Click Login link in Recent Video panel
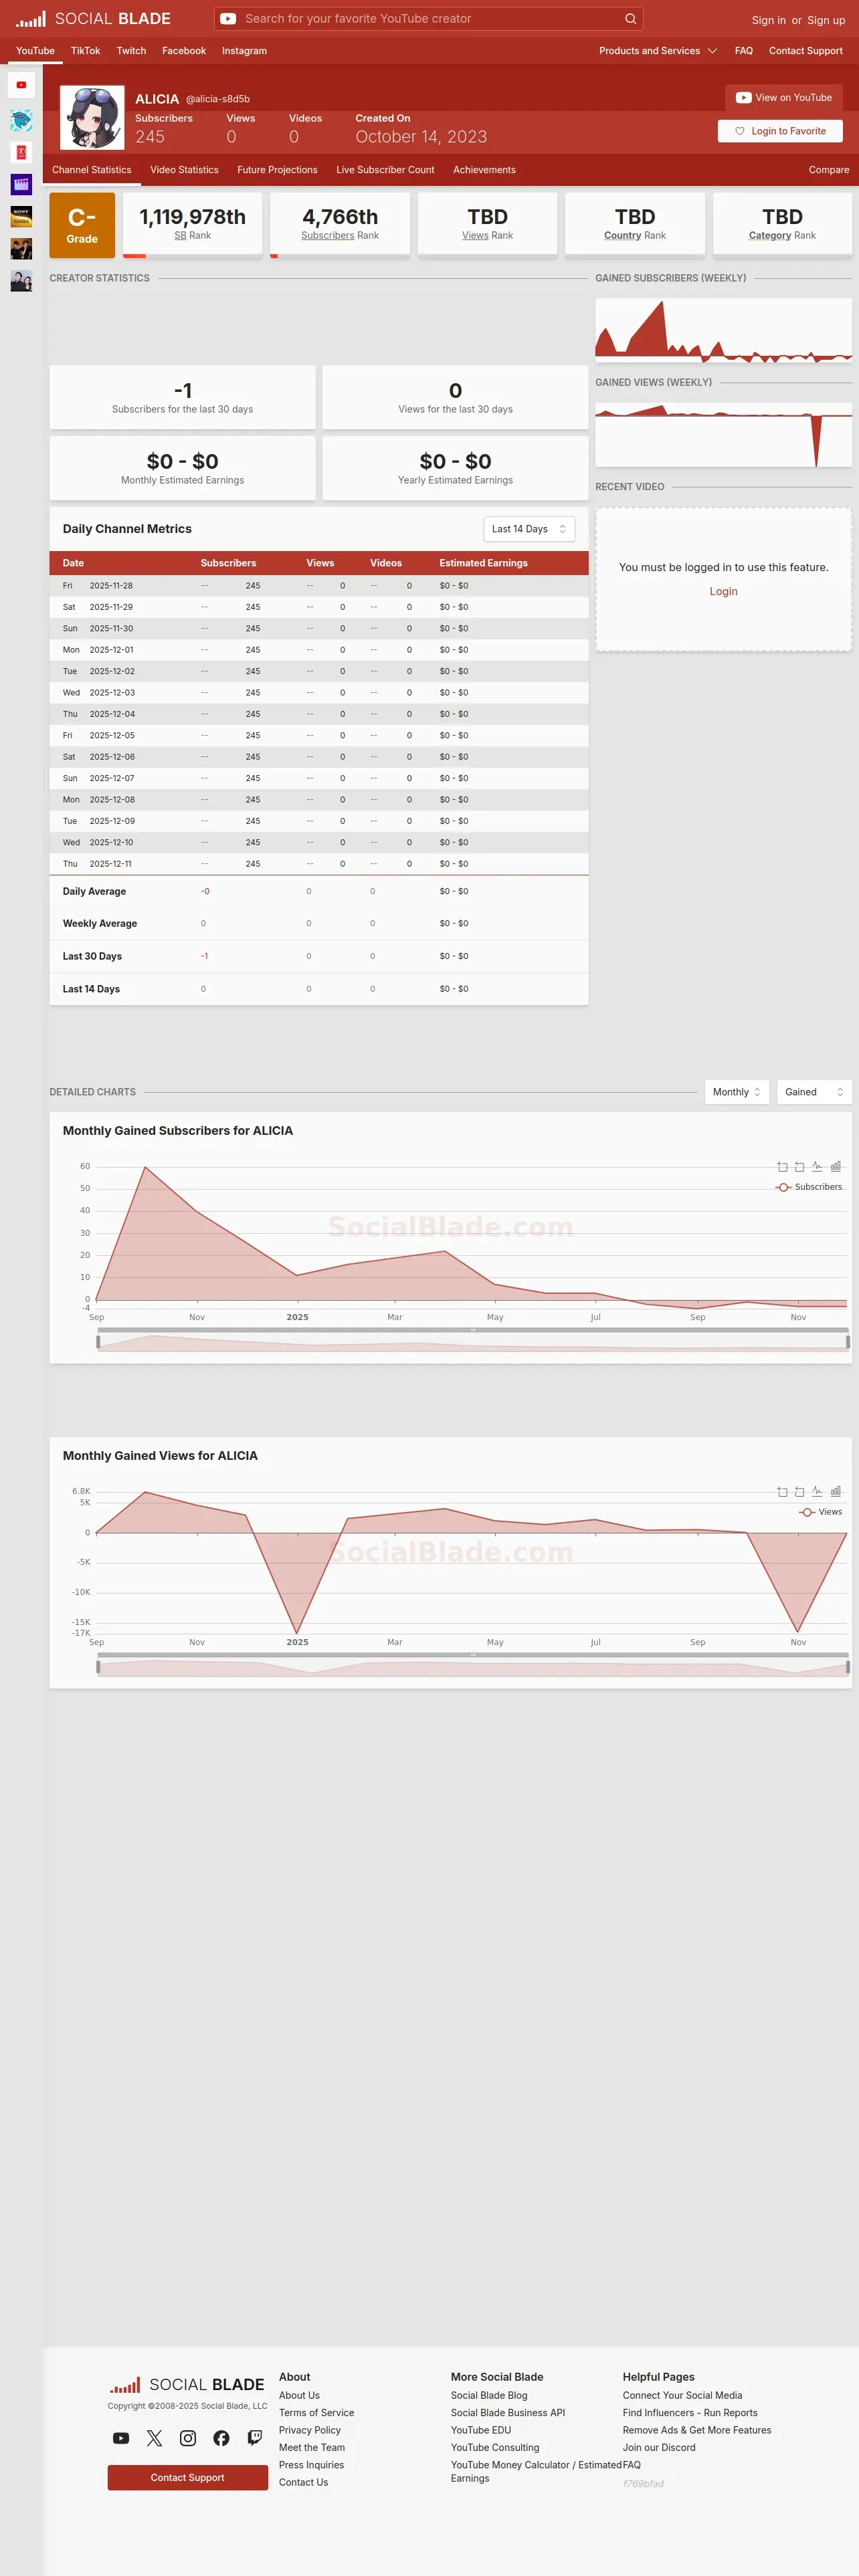The width and height of the screenshot is (859, 2576). (723, 592)
